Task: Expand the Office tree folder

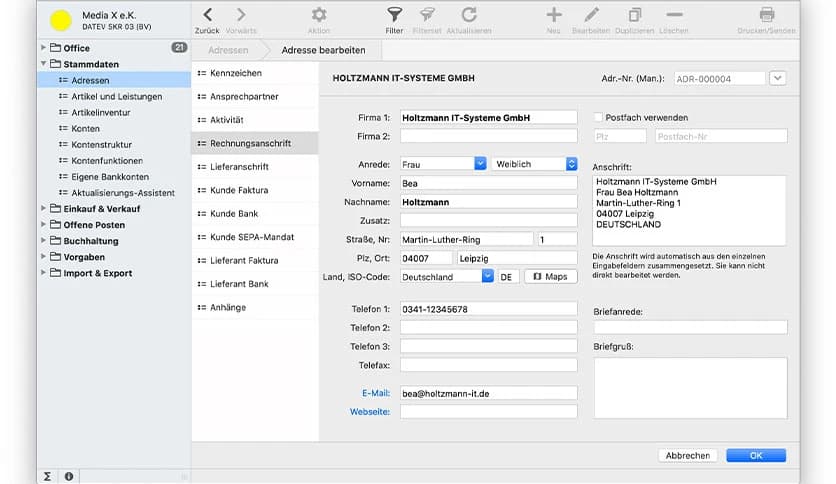Action: point(43,47)
